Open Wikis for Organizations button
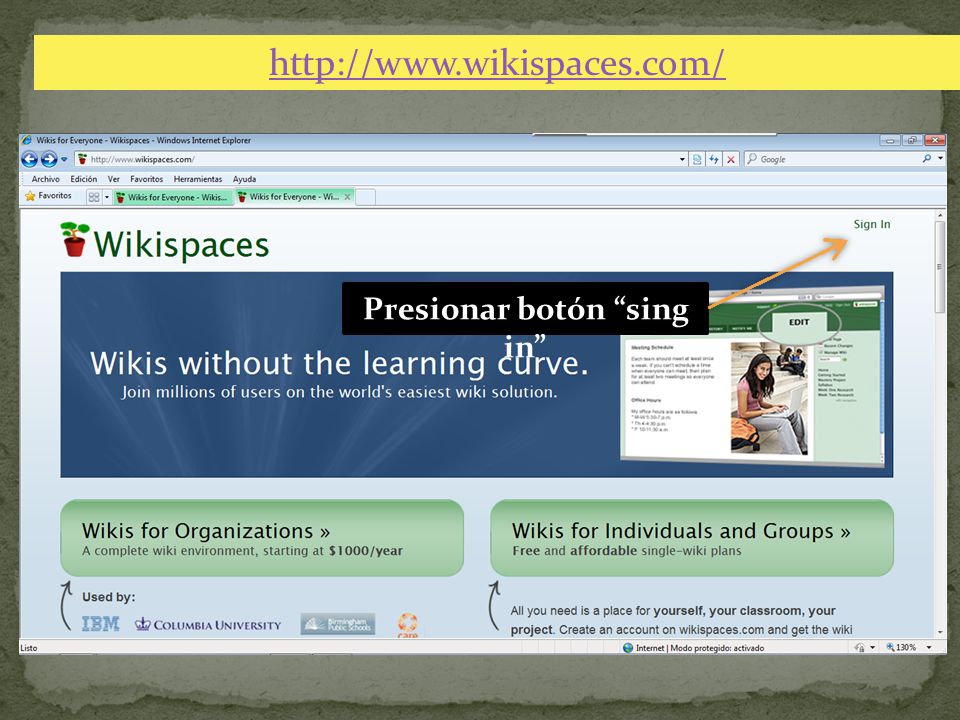The image size is (960, 720). coord(262,538)
